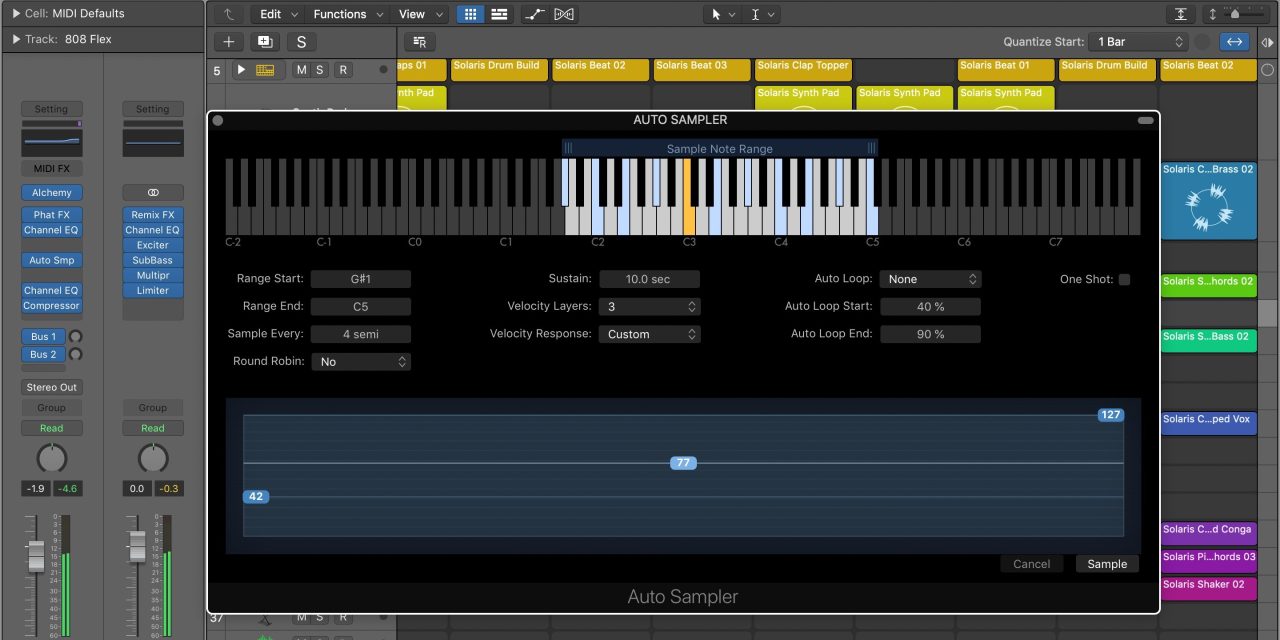Image resolution: width=1280 pixels, height=640 pixels.
Task: Click the Cancel button
Action: tap(1031, 564)
